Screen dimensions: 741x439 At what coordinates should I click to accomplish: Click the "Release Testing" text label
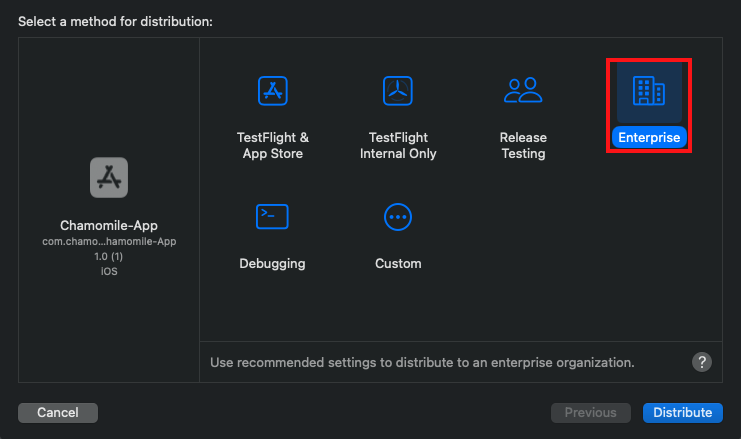coord(523,146)
